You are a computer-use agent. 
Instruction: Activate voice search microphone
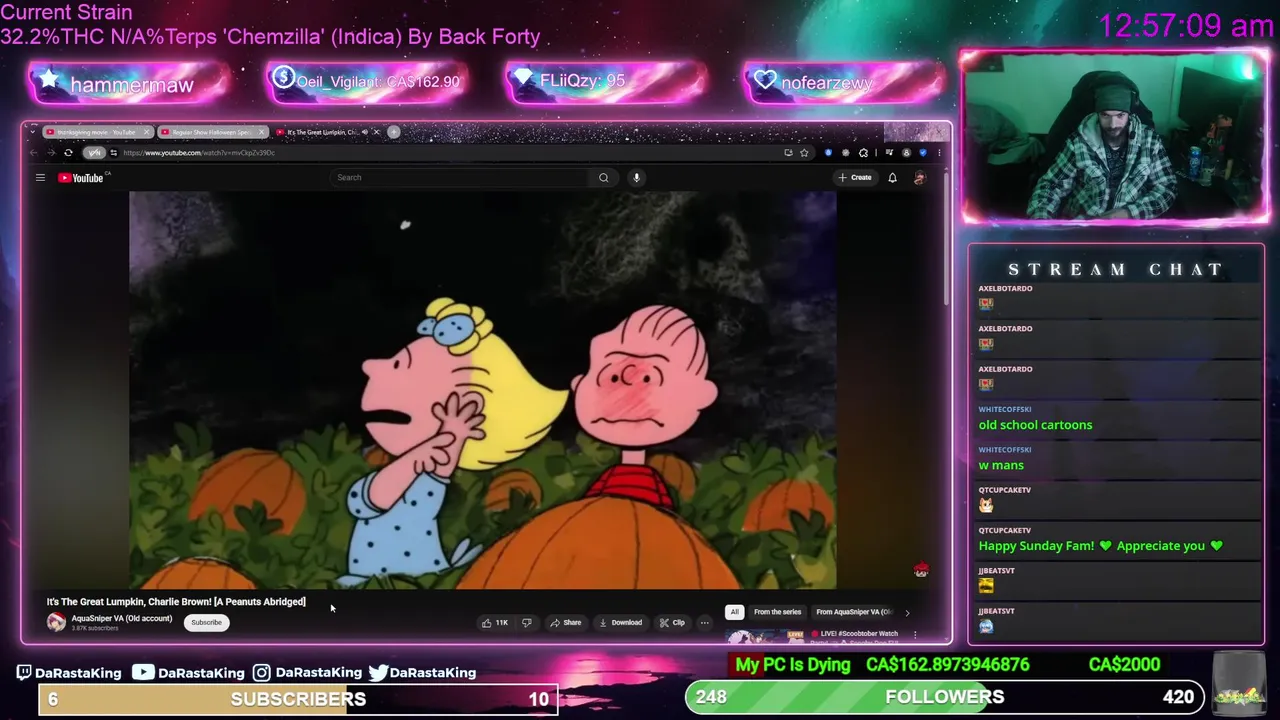coord(636,178)
